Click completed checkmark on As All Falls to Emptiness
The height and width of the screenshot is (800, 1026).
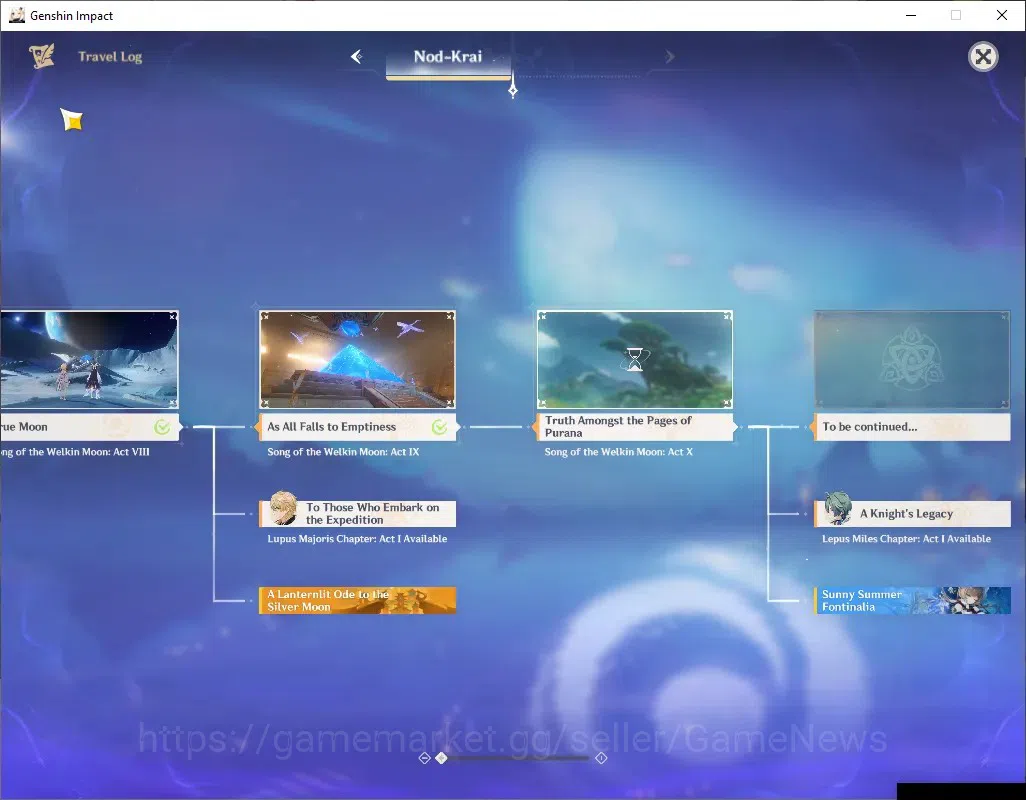(x=440, y=427)
